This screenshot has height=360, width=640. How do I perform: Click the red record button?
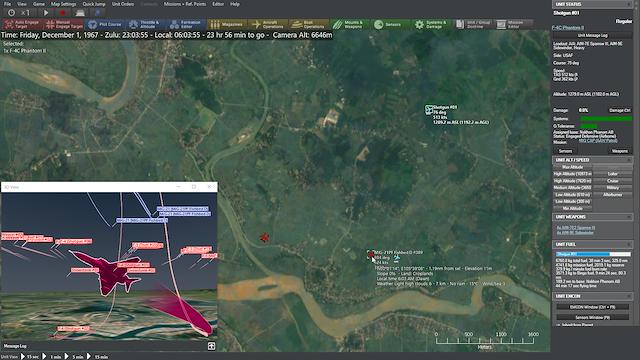(x=62, y=13)
